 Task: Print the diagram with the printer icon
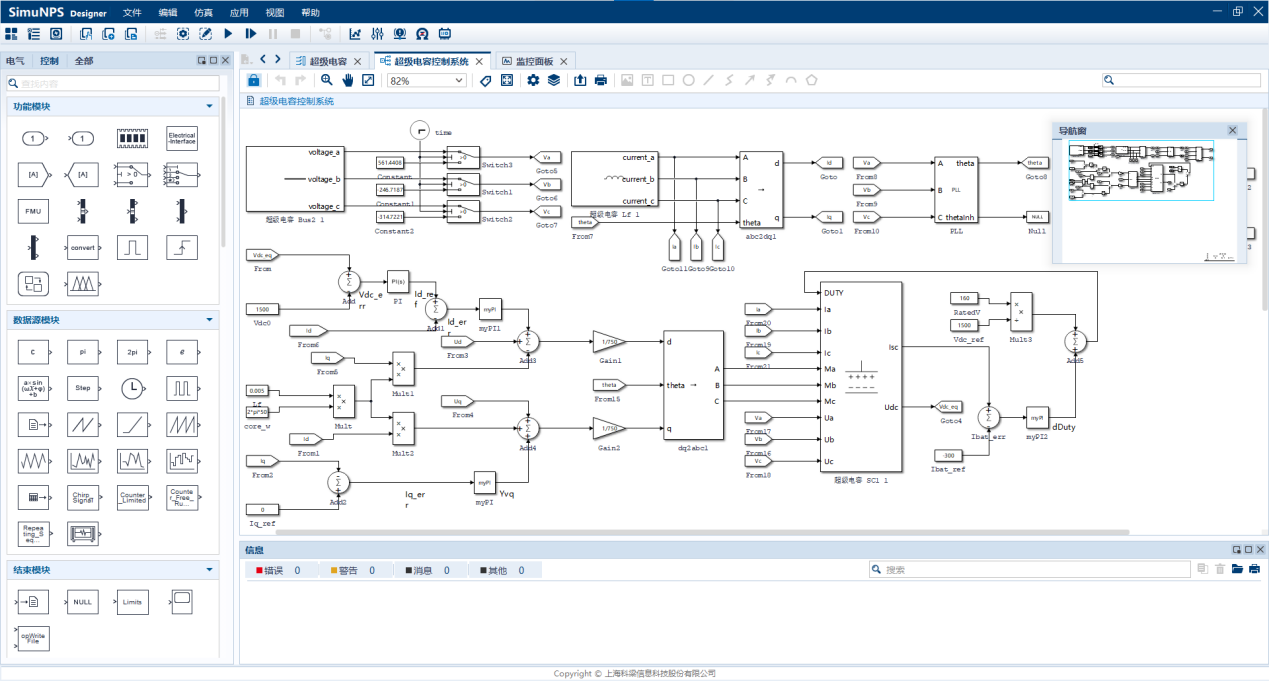click(601, 80)
